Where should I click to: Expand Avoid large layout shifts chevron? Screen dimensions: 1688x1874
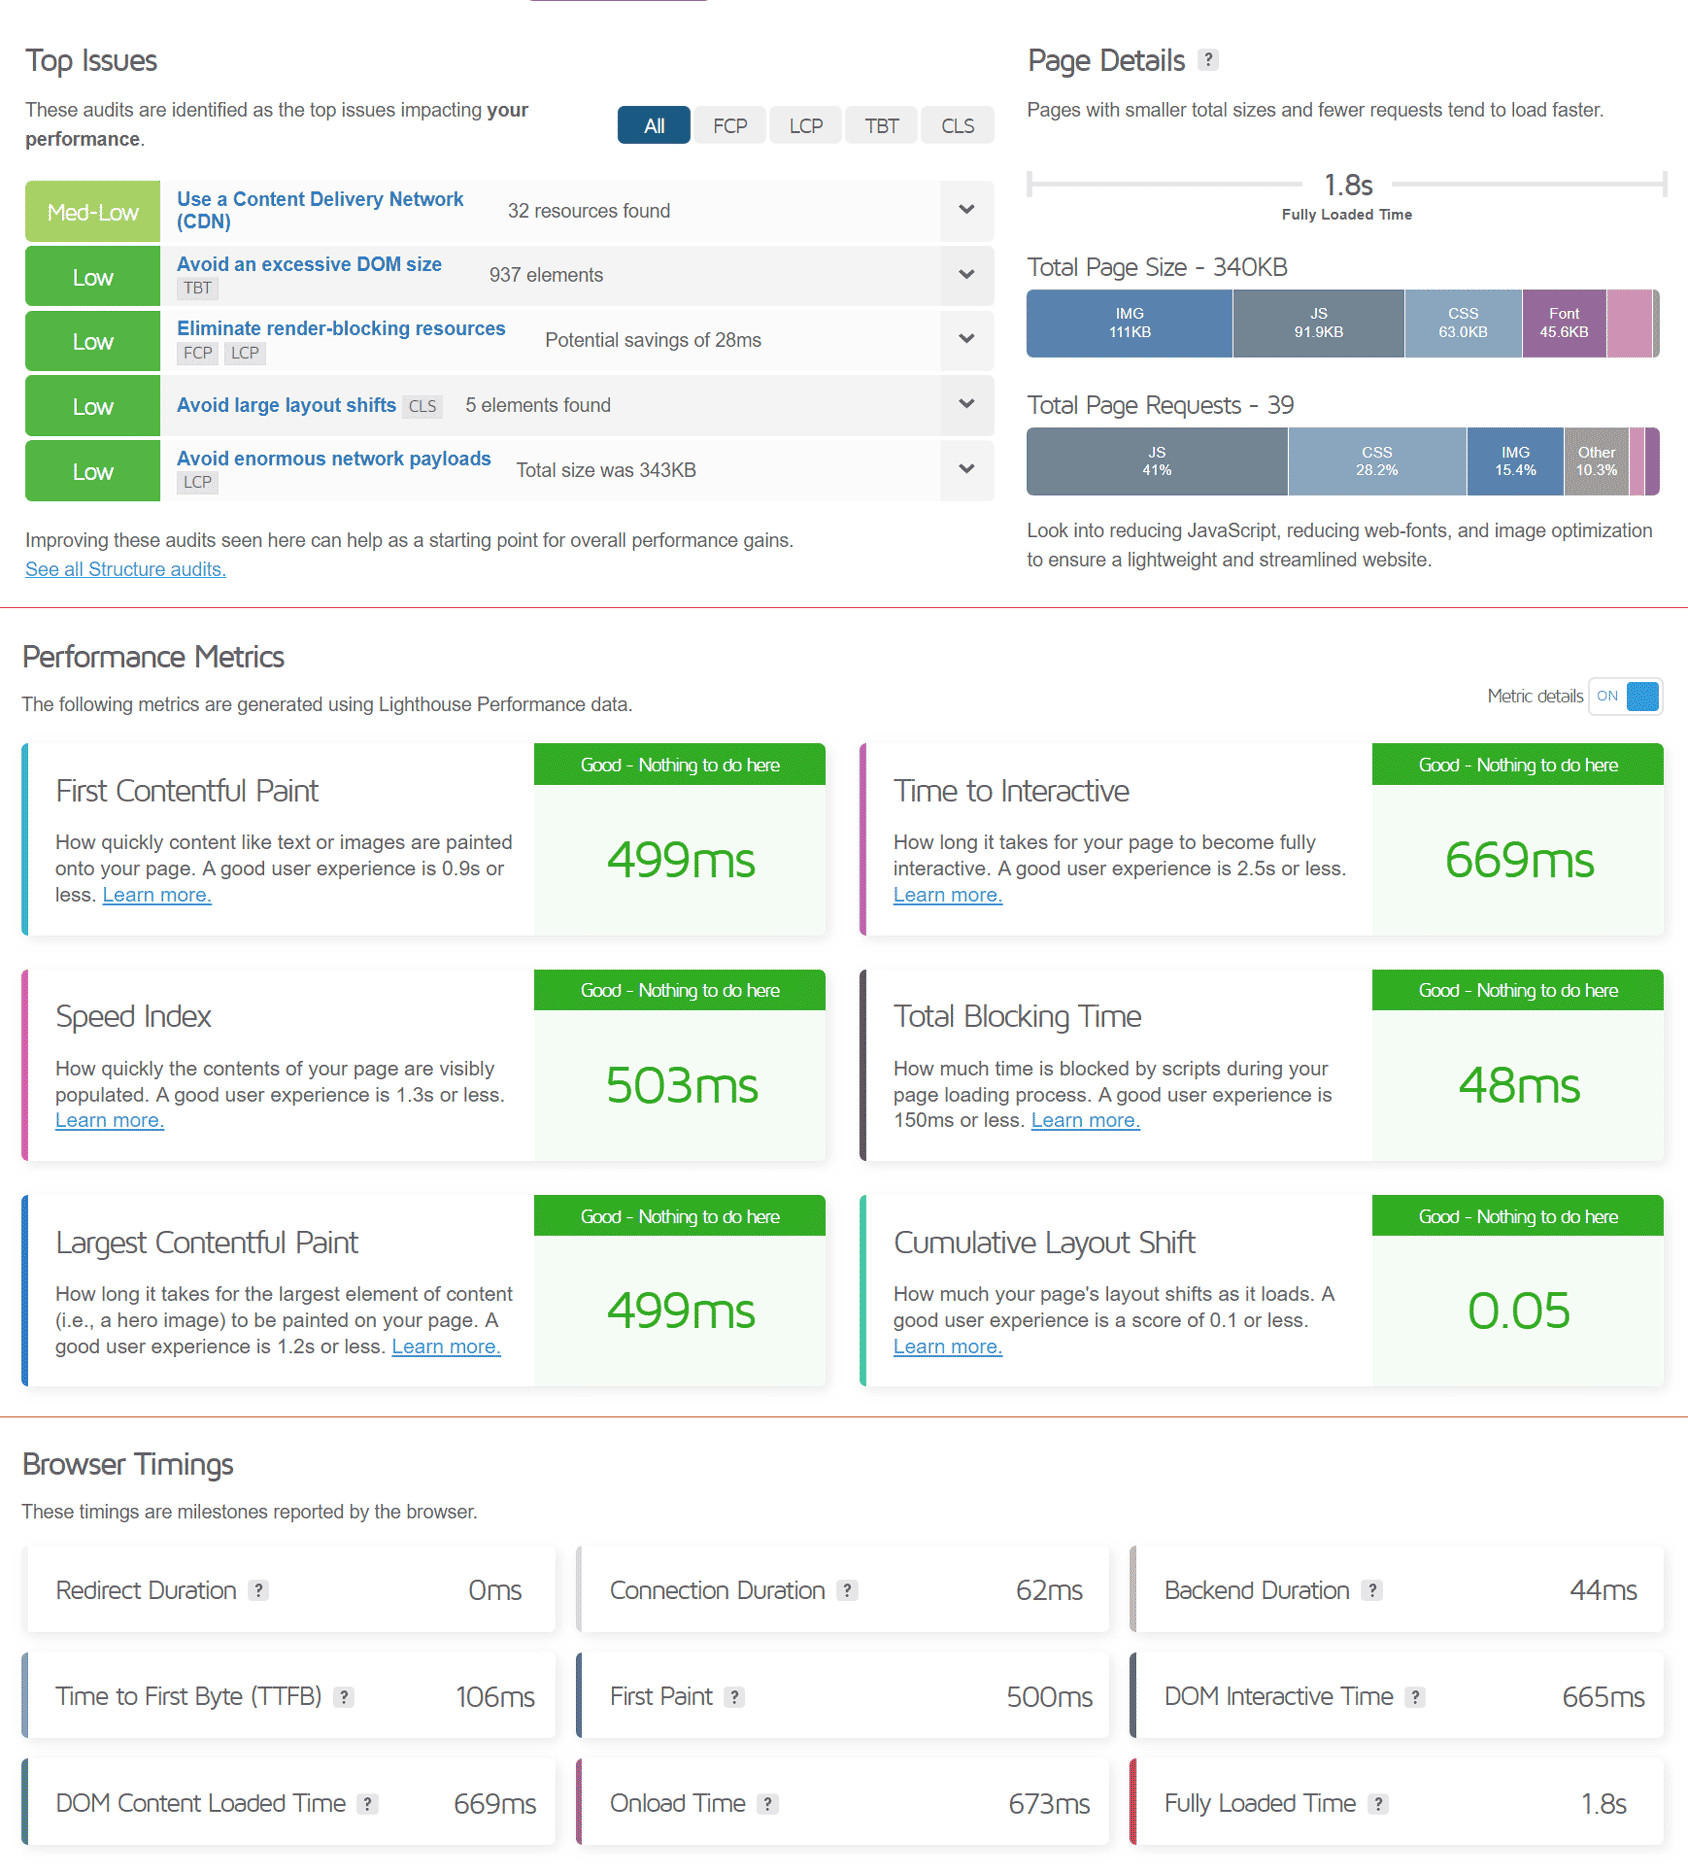click(966, 405)
